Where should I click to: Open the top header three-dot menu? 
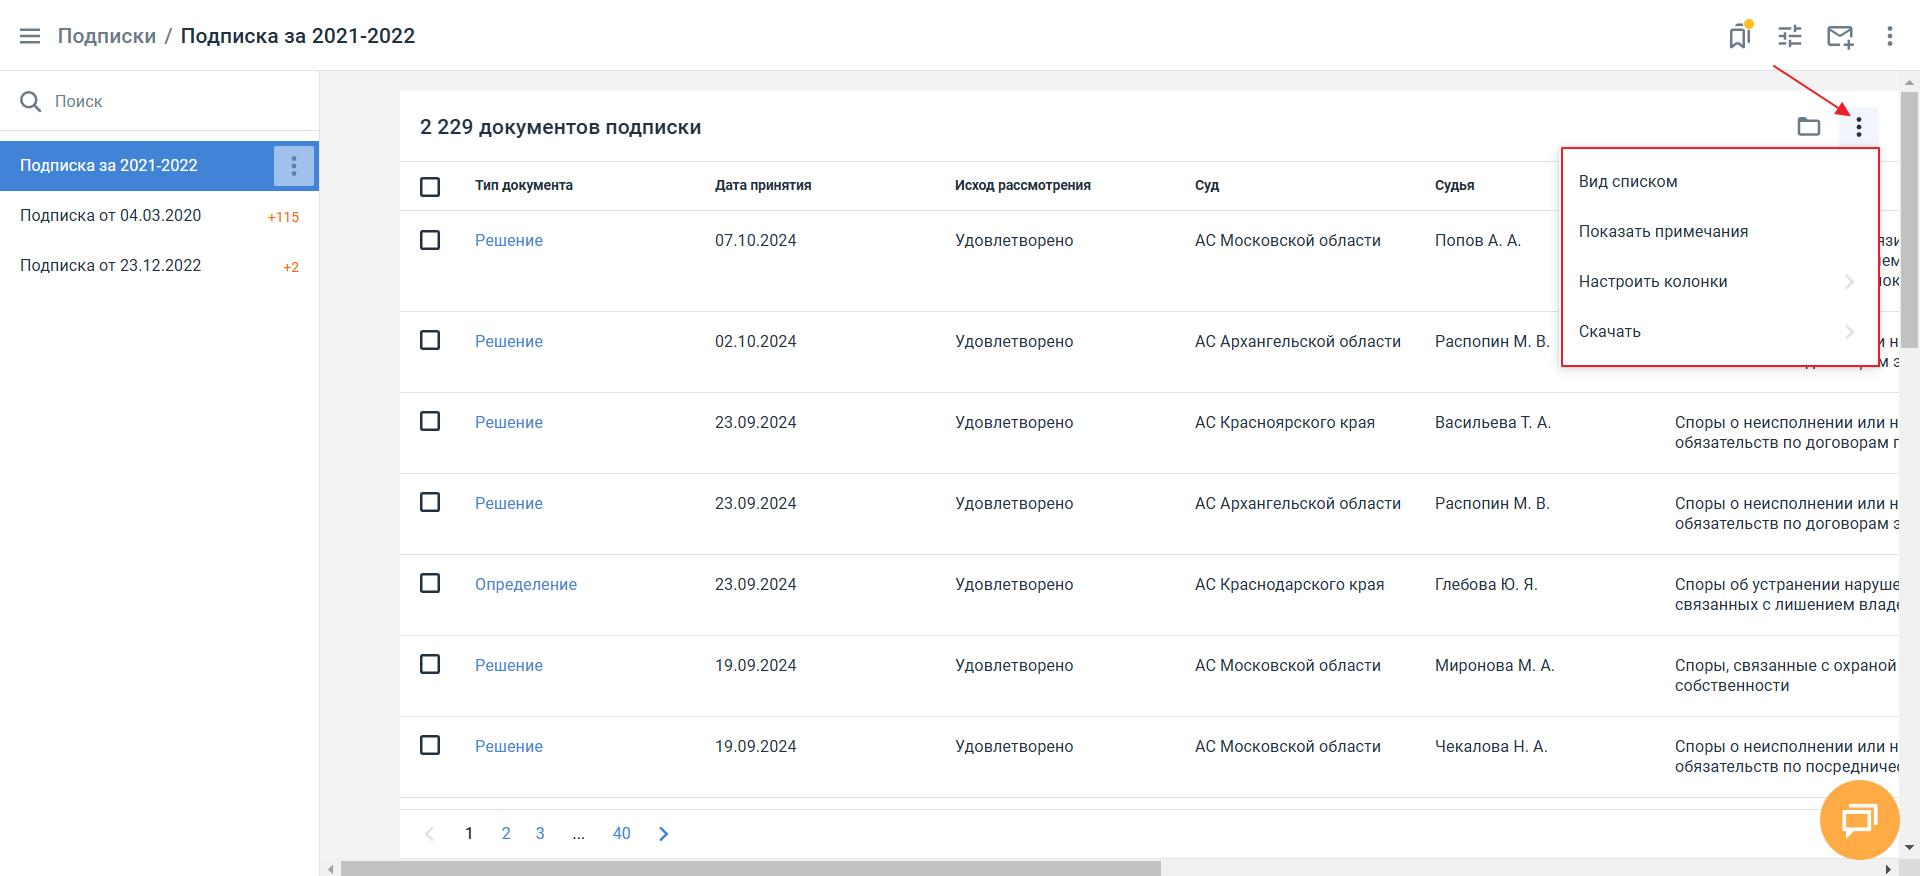(x=1890, y=36)
